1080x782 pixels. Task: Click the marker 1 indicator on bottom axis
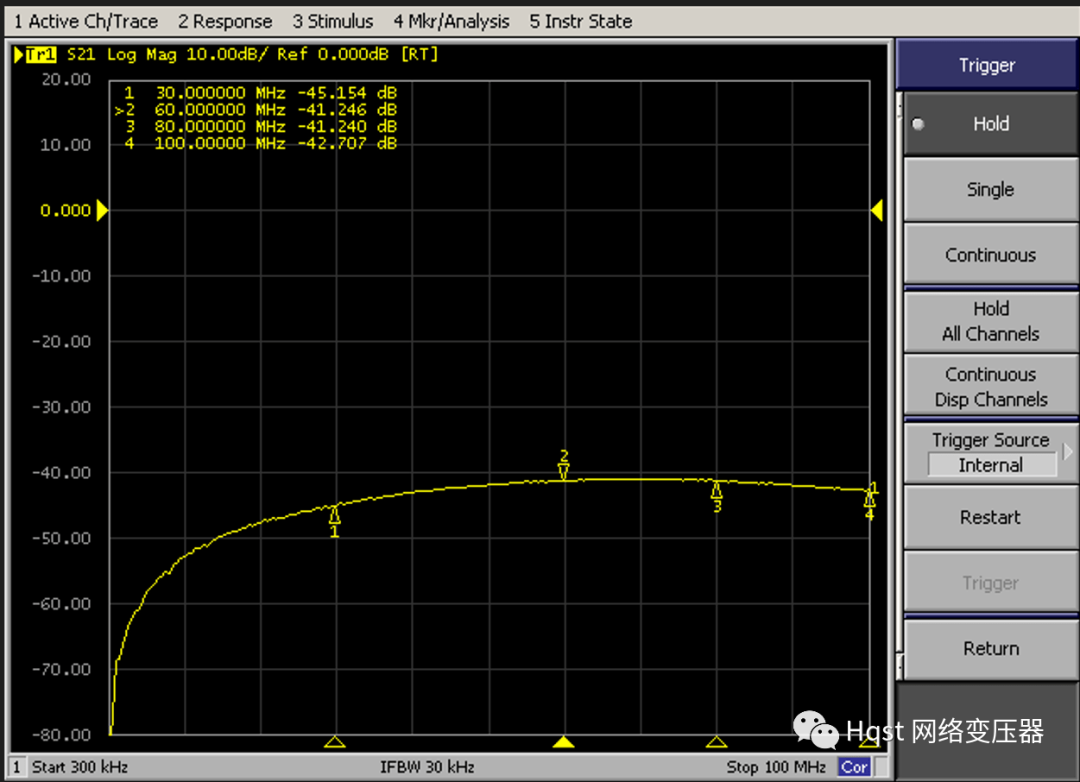335,742
